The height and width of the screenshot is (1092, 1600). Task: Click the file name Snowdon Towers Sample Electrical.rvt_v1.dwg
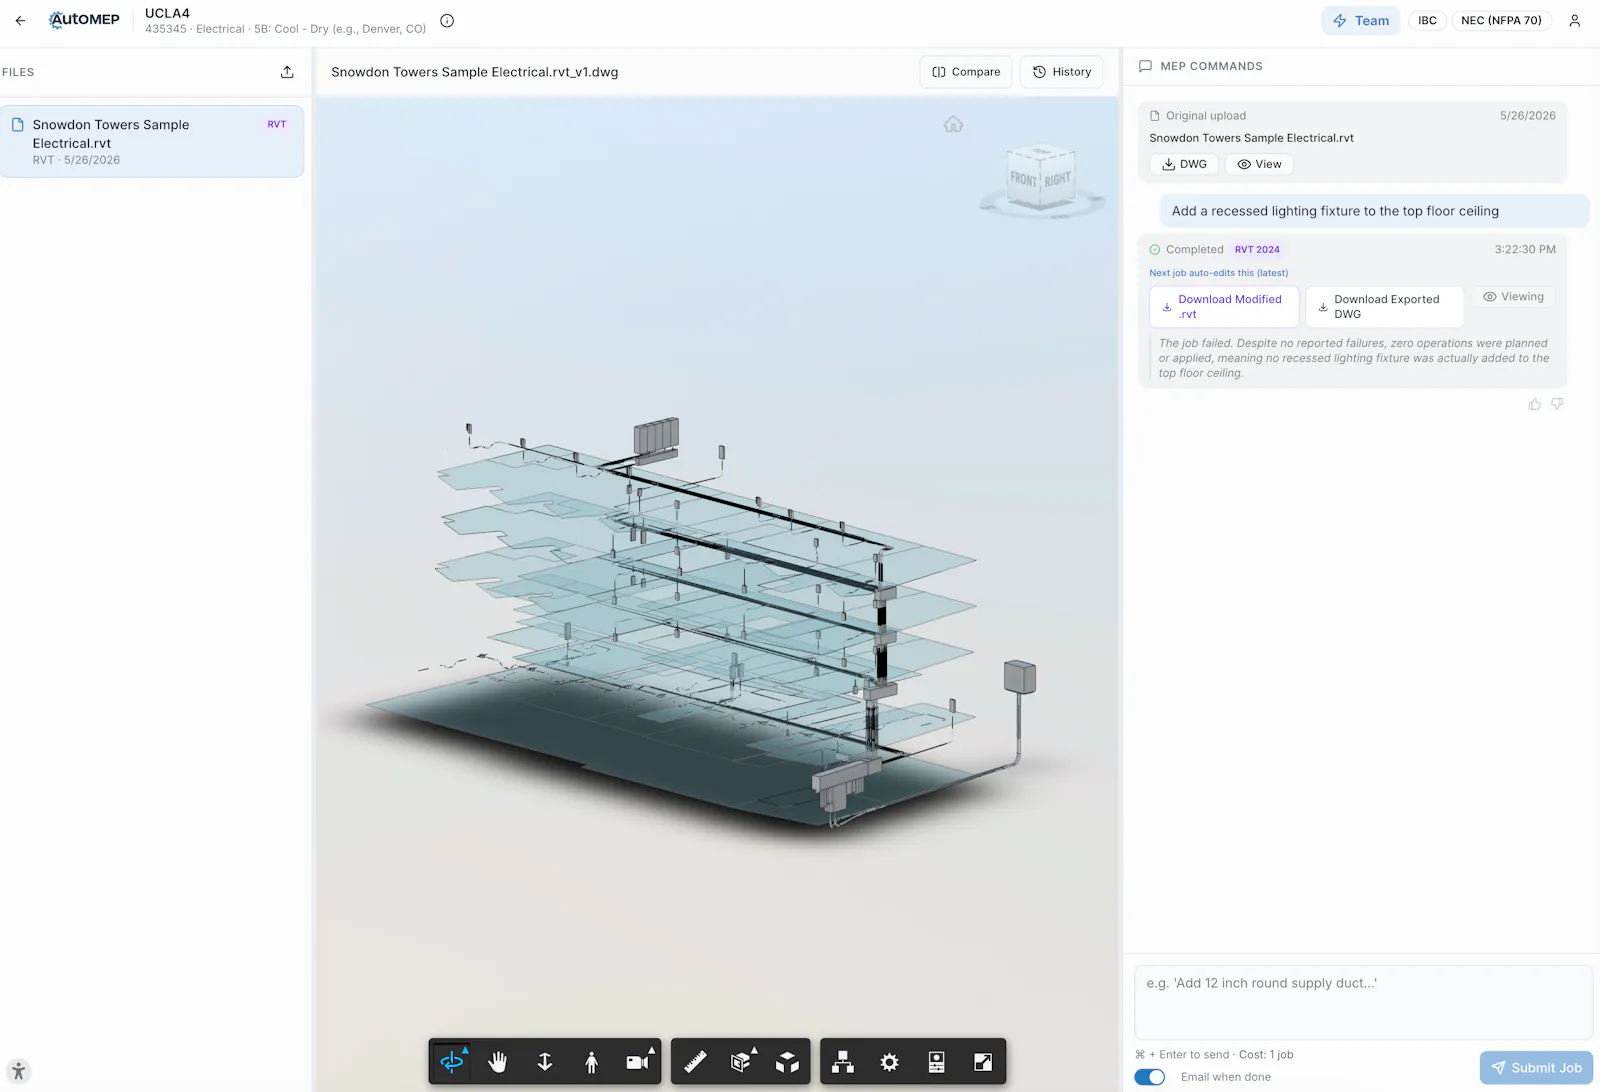[474, 72]
